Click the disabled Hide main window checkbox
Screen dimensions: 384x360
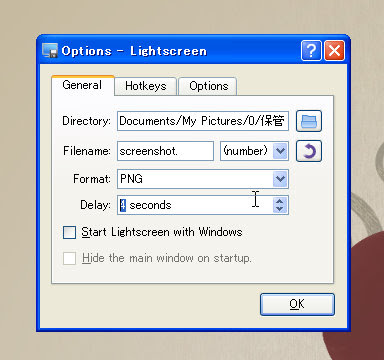pos(69,258)
